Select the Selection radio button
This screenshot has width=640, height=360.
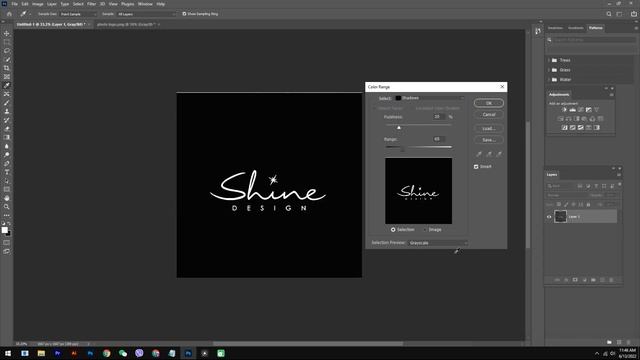(x=393, y=230)
